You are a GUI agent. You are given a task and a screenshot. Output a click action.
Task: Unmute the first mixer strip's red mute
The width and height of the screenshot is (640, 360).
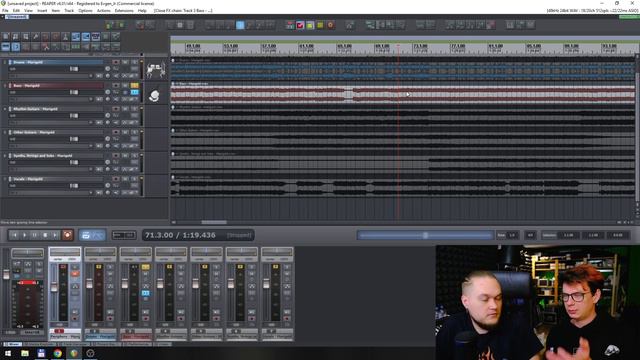click(x=75, y=273)
